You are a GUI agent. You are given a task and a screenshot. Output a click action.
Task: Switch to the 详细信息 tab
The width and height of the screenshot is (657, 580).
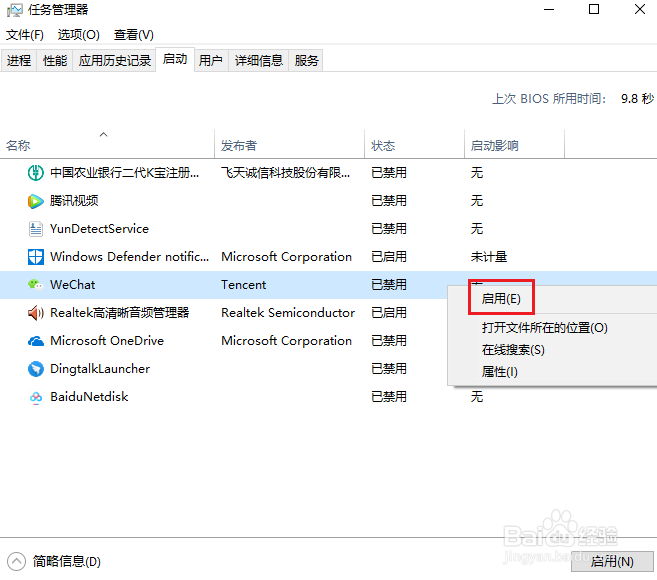tap(259, 61)
